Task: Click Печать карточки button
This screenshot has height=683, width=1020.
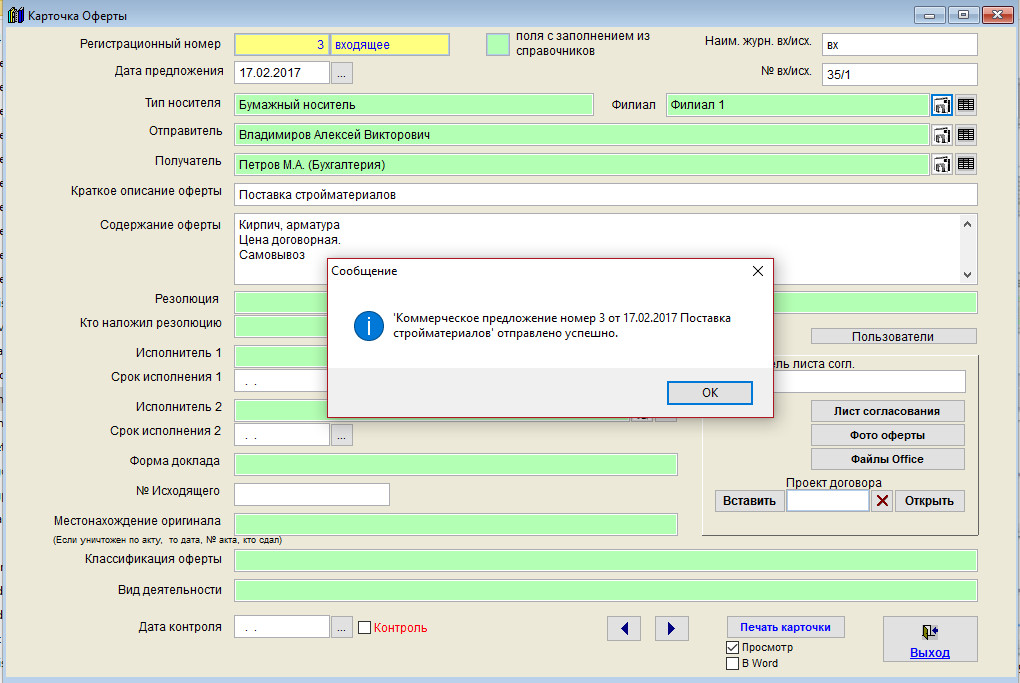Action: click(x=785, y=627)
